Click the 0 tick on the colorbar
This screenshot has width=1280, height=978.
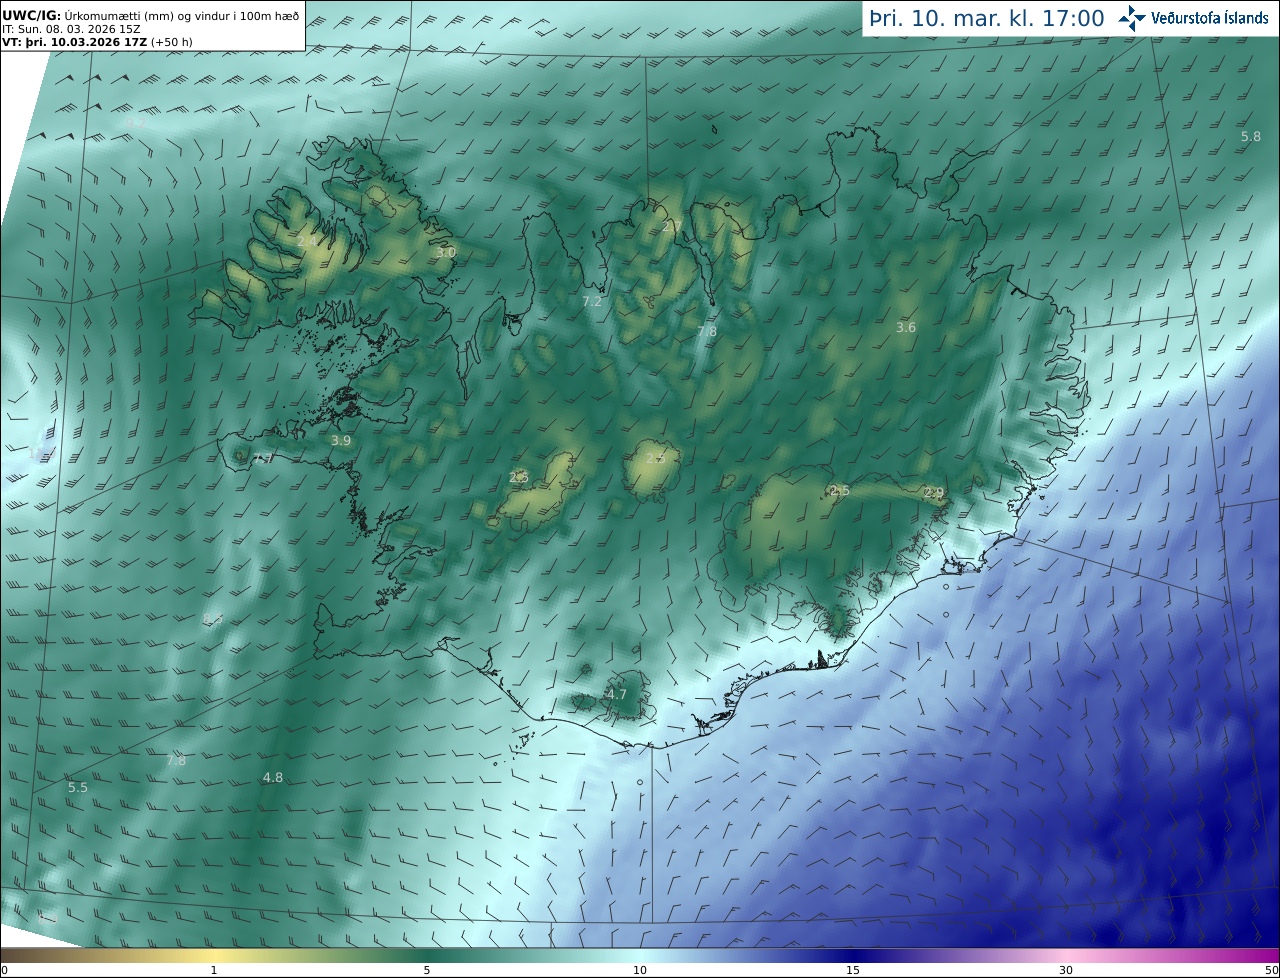pos(4,970)
